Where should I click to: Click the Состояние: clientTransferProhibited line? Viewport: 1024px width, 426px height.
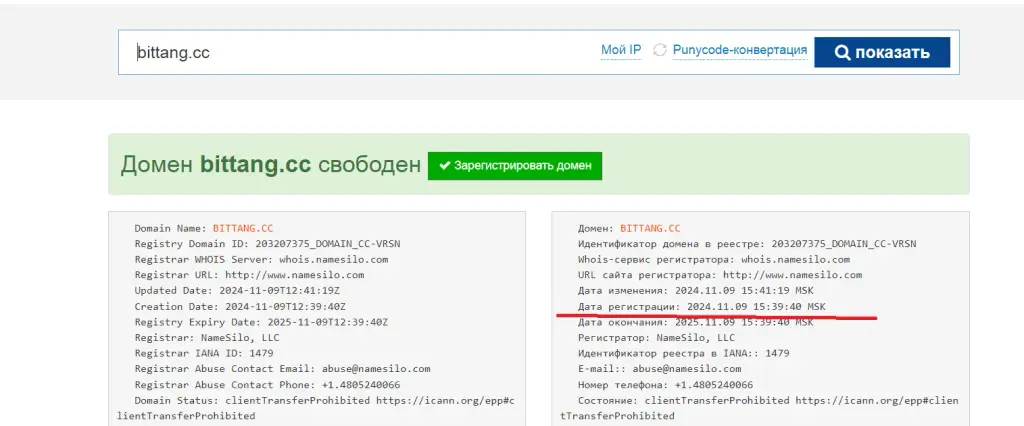point(760,408)
